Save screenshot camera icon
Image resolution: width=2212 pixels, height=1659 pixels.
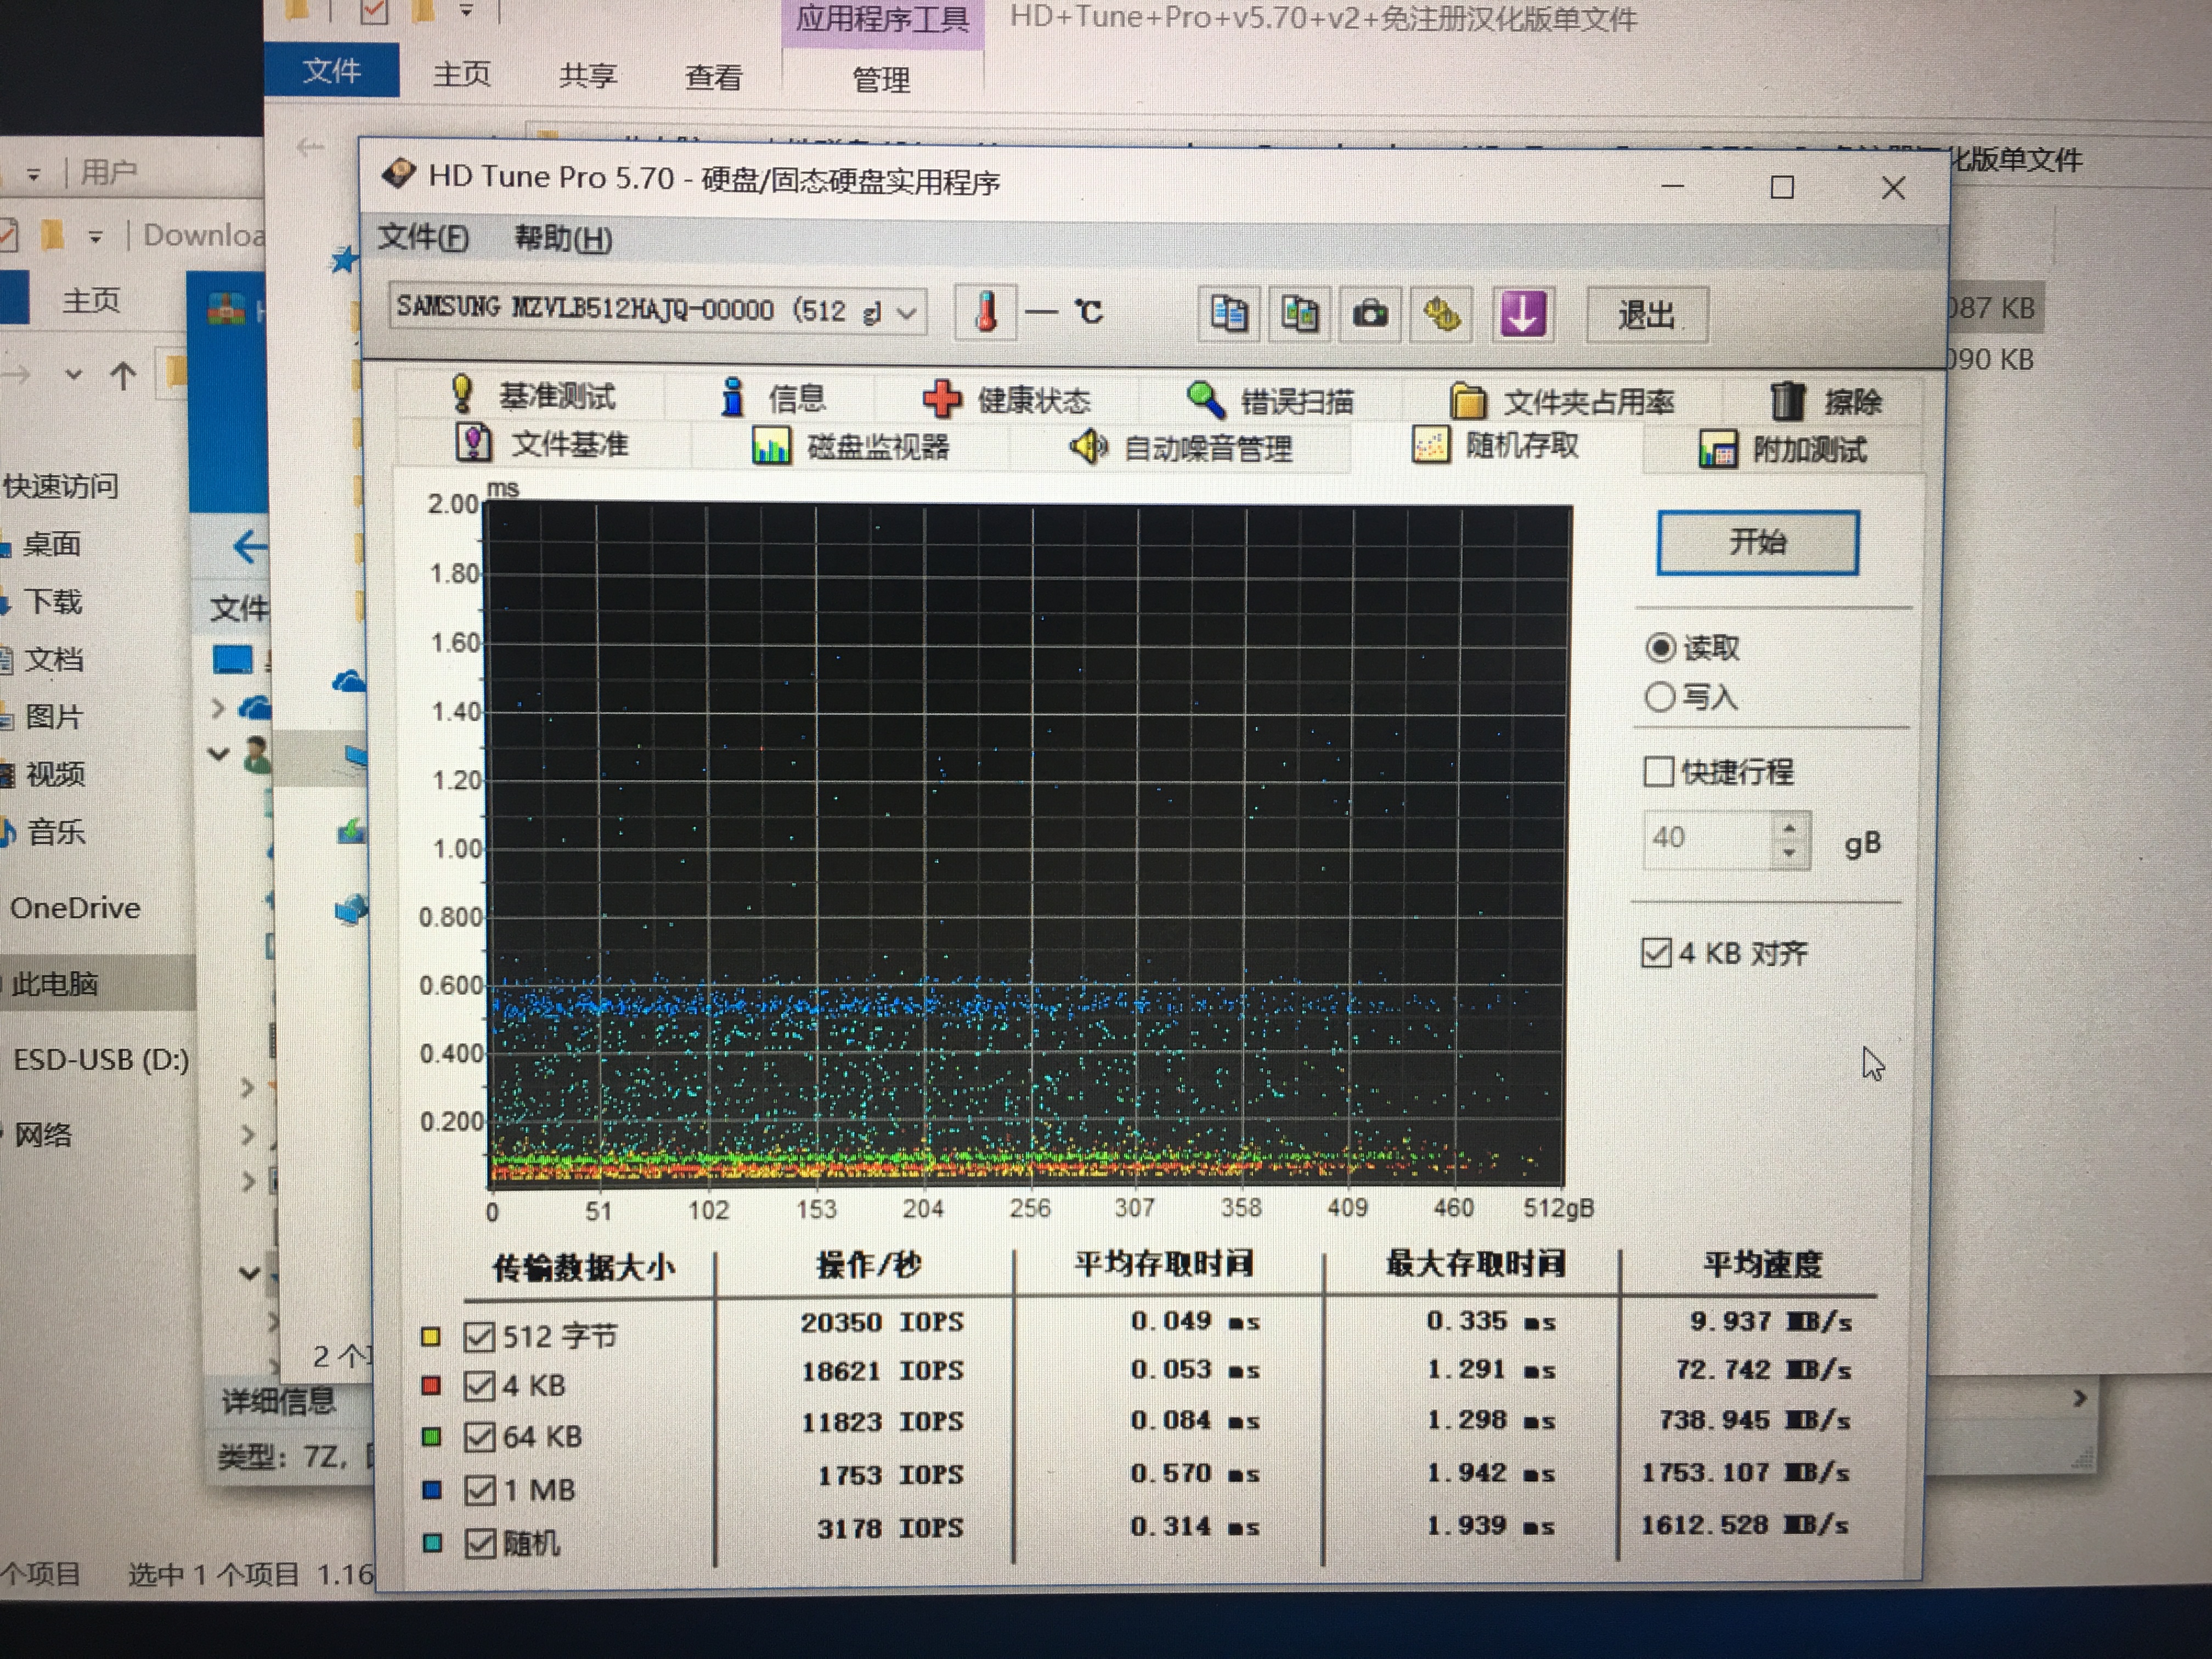pos(1370,315)
